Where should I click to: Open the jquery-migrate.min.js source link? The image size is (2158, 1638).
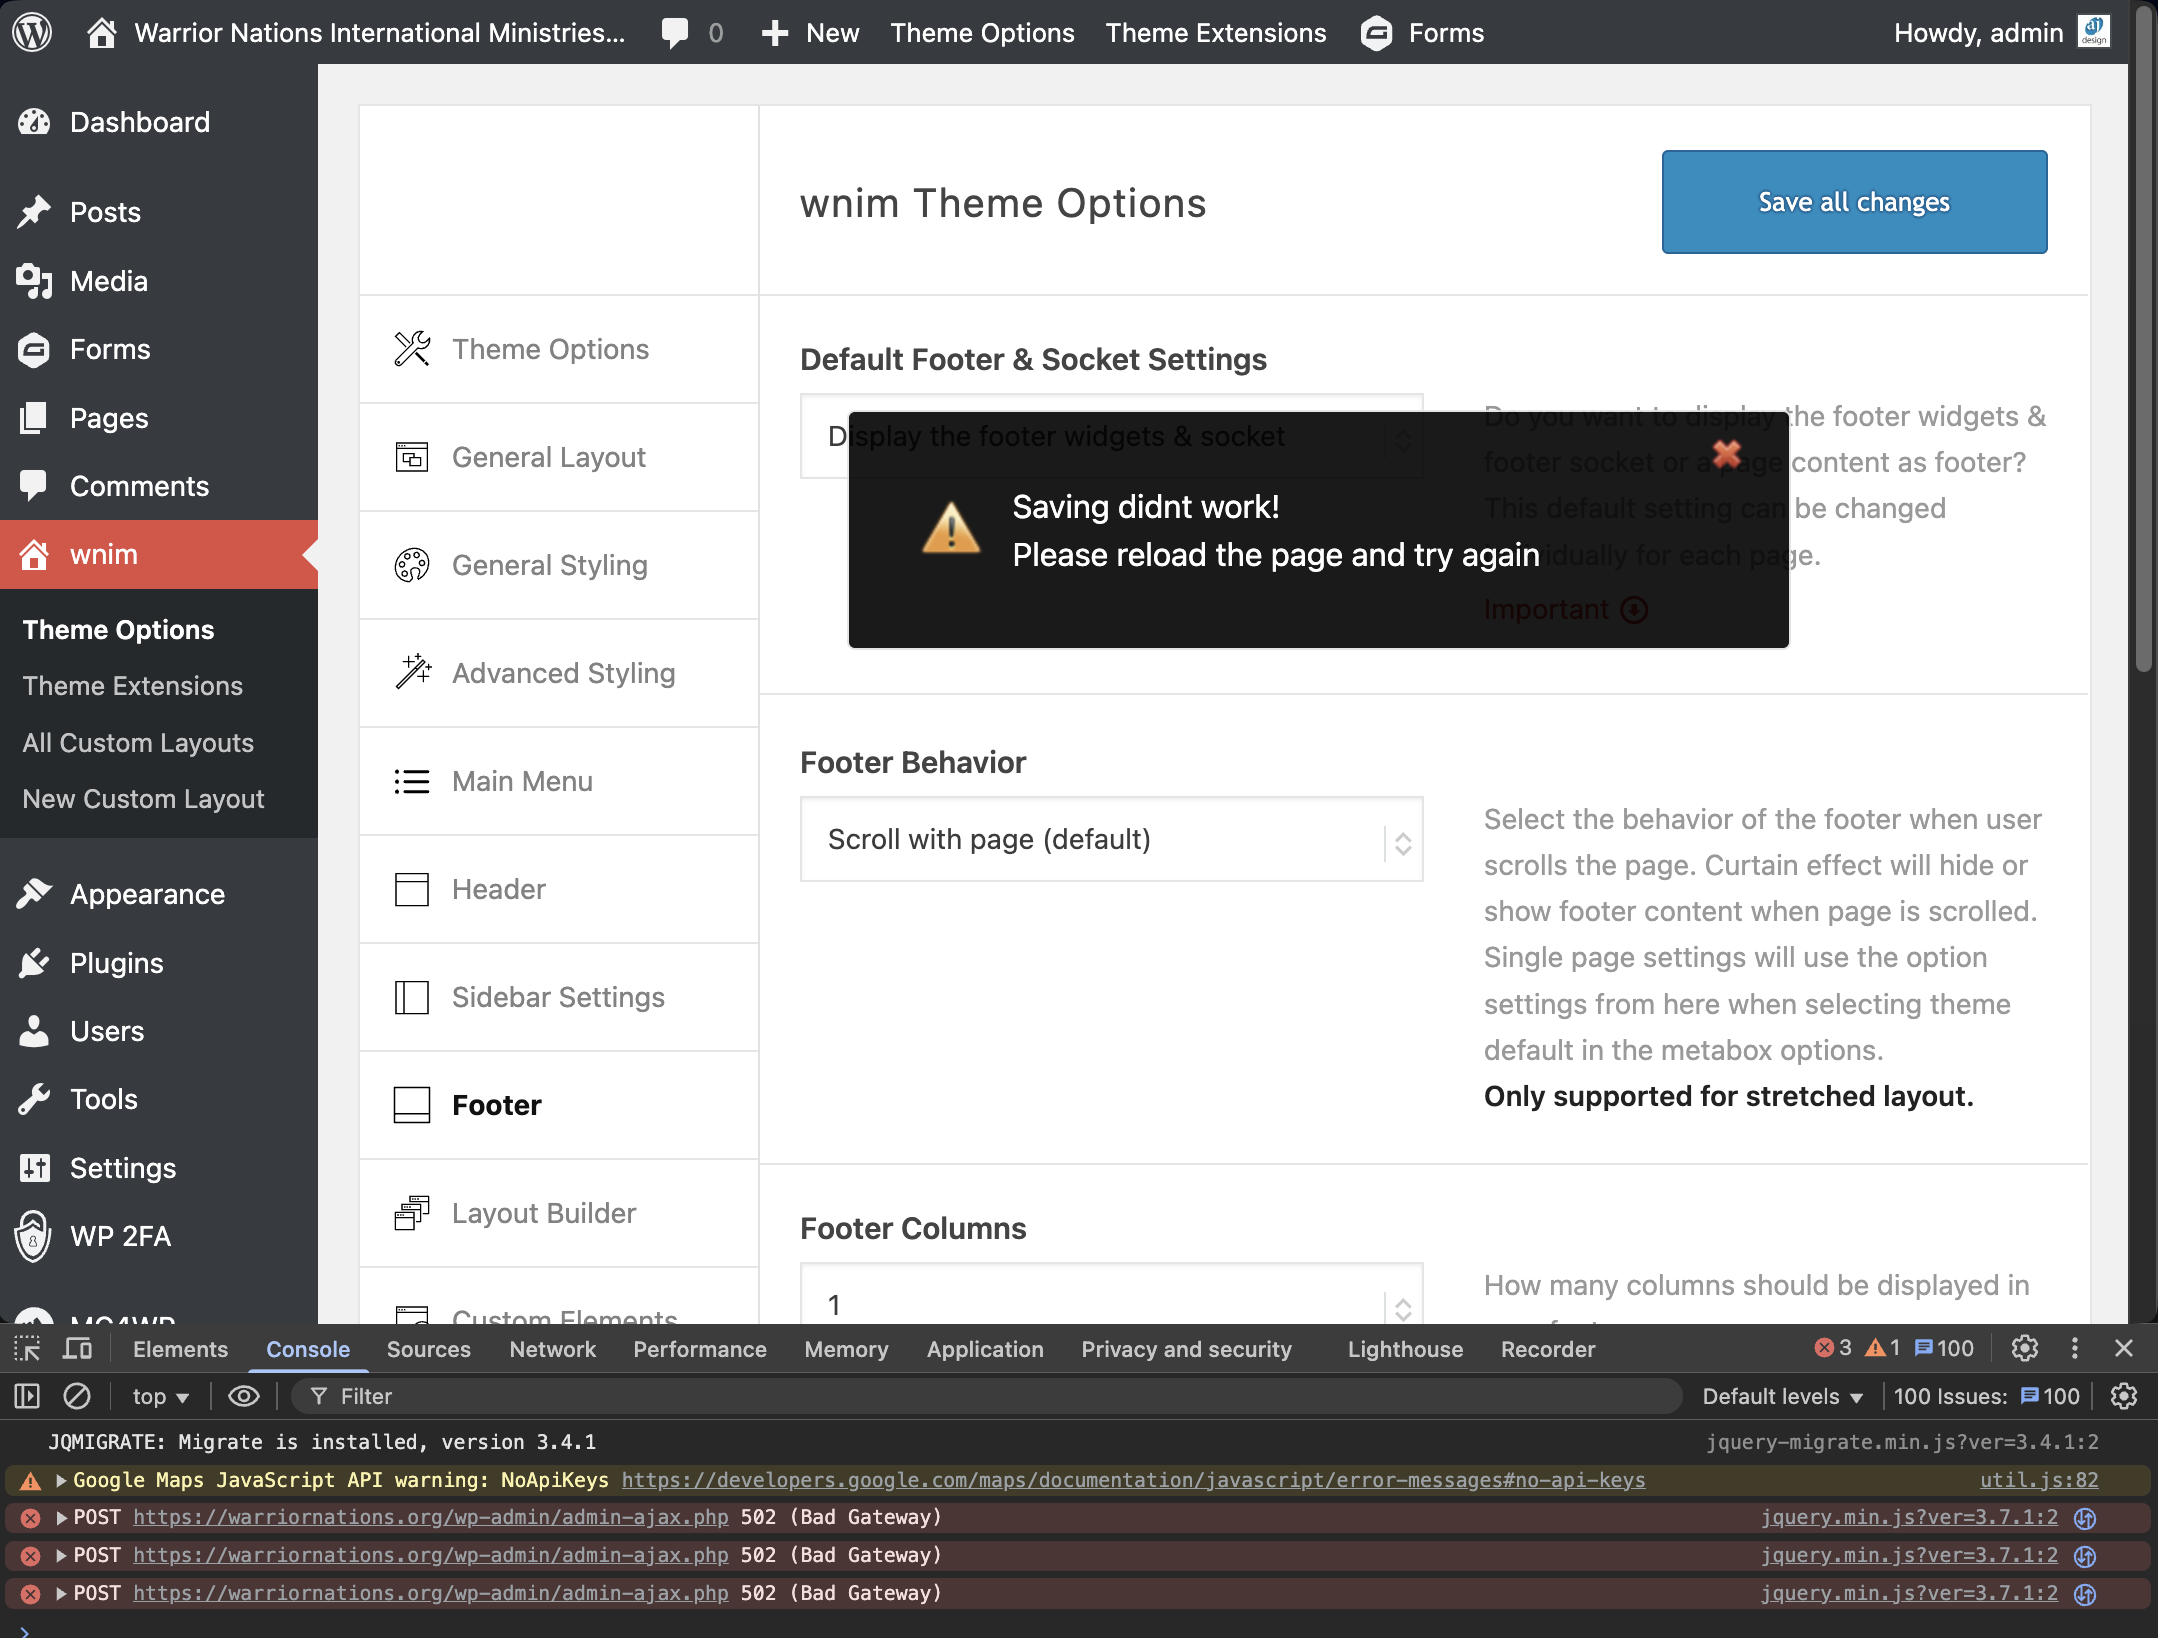[x=1902, y=1442]
